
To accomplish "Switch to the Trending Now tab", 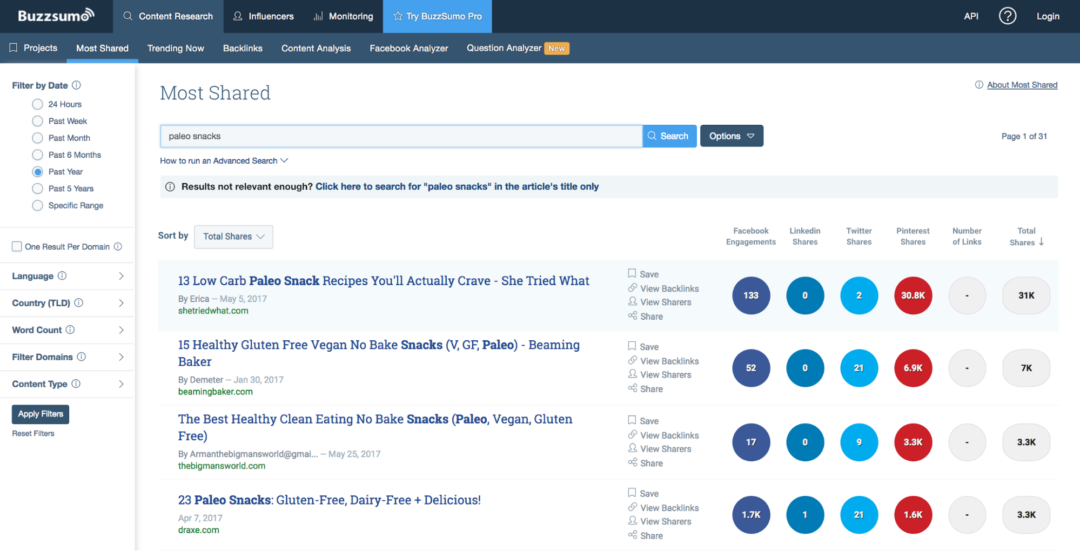I will pyautogui.click(x=175, y=48).
